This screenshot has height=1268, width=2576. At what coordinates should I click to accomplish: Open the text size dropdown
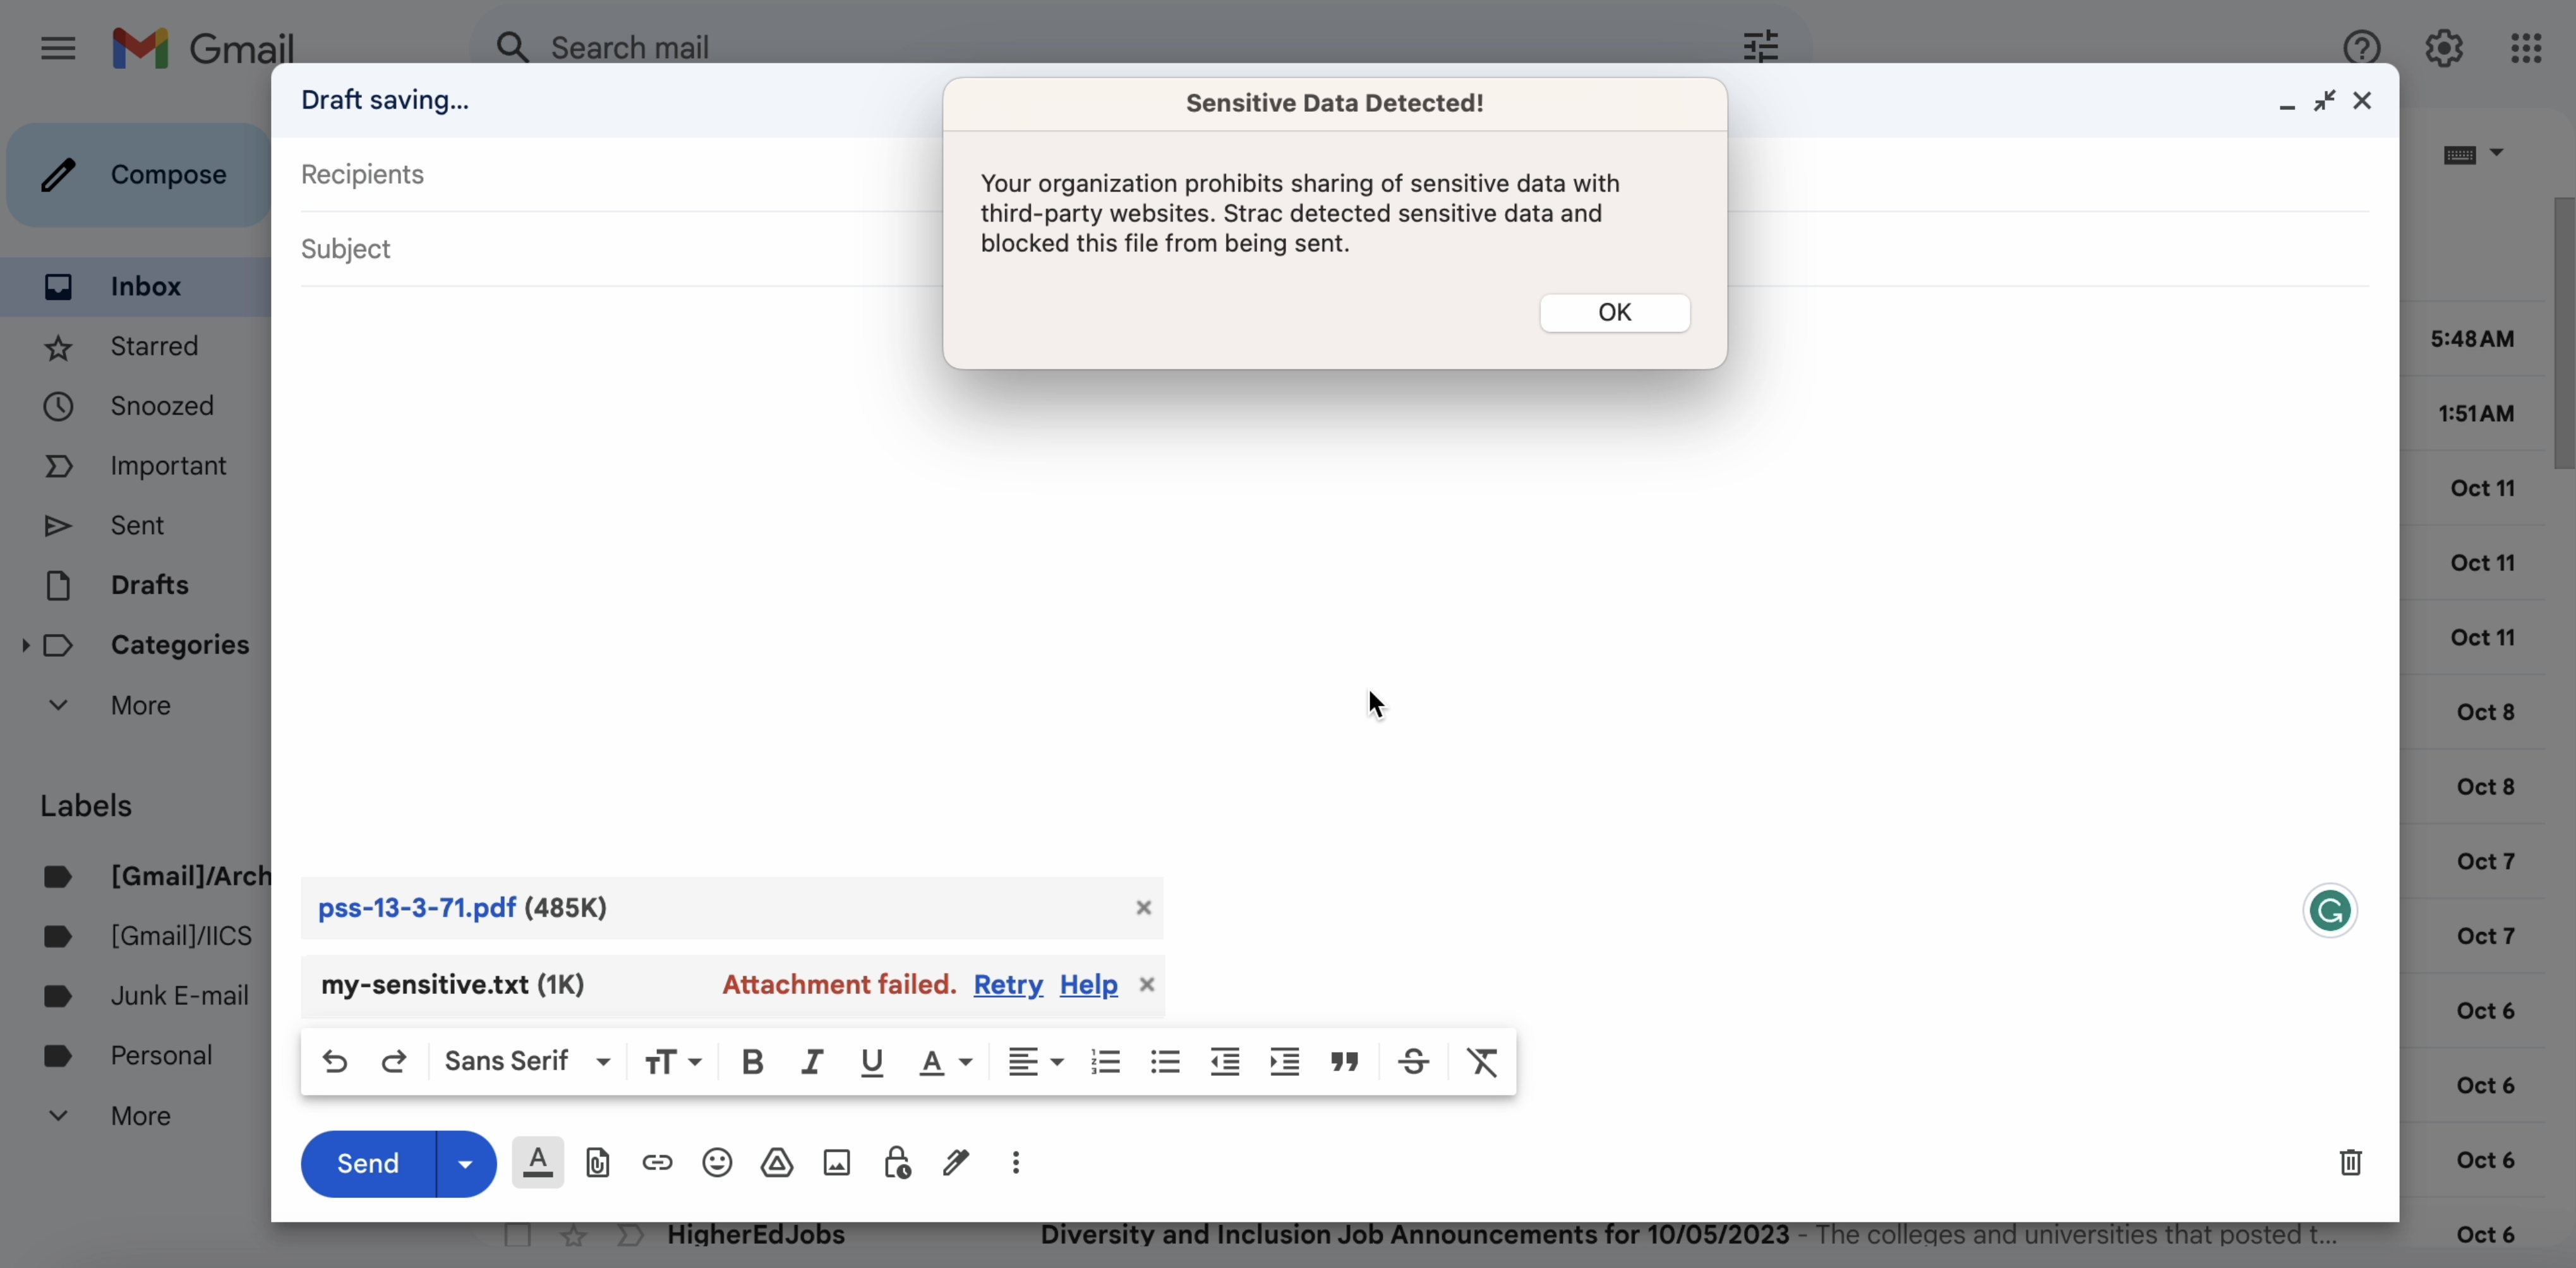[673, 1061]
